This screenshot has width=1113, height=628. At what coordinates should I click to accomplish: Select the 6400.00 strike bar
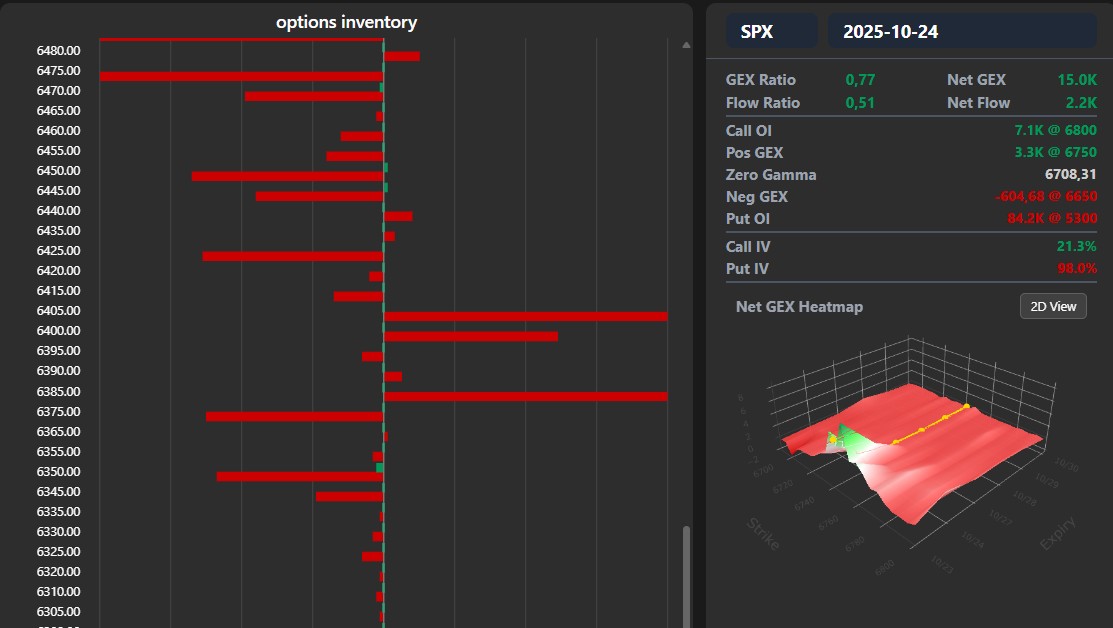tap(470, 336)
